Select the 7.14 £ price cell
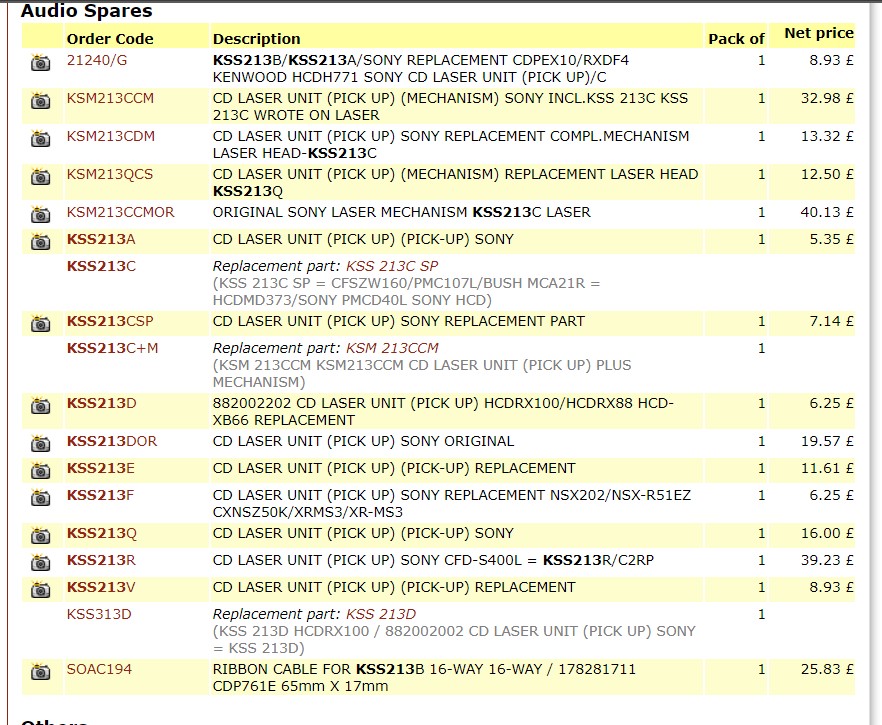The height and width of the screenshot is (725, 882). [831, 321]
